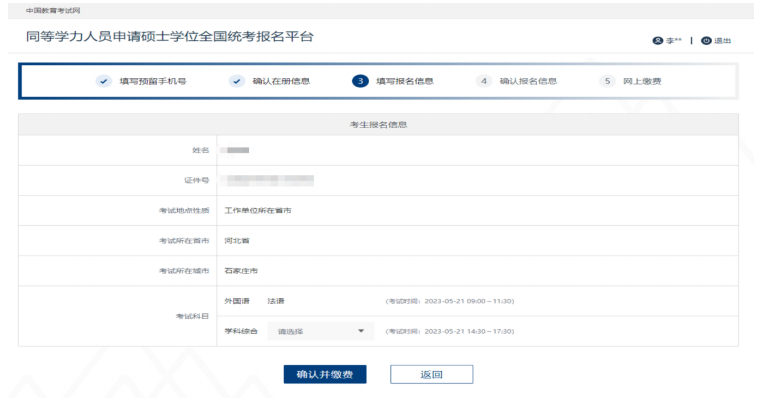The image size is (761, 401).
Task: Click the 确认并缴费 button
Action: pos(325,374)
